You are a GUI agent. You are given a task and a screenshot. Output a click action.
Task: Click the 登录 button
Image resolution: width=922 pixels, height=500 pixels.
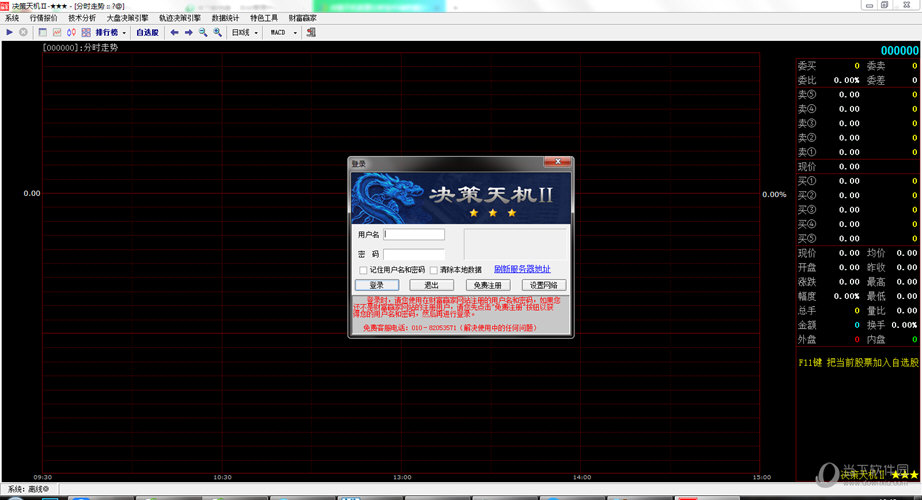coord(376,285)
